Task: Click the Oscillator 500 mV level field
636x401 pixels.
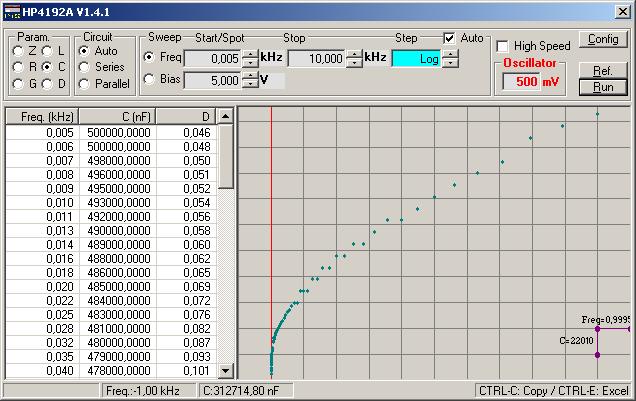Action: click(520, 81)
